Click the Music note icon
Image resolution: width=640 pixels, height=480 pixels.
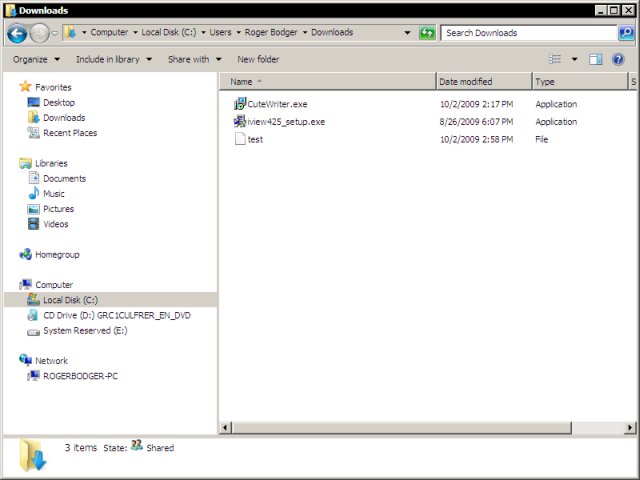pos(33,193)
